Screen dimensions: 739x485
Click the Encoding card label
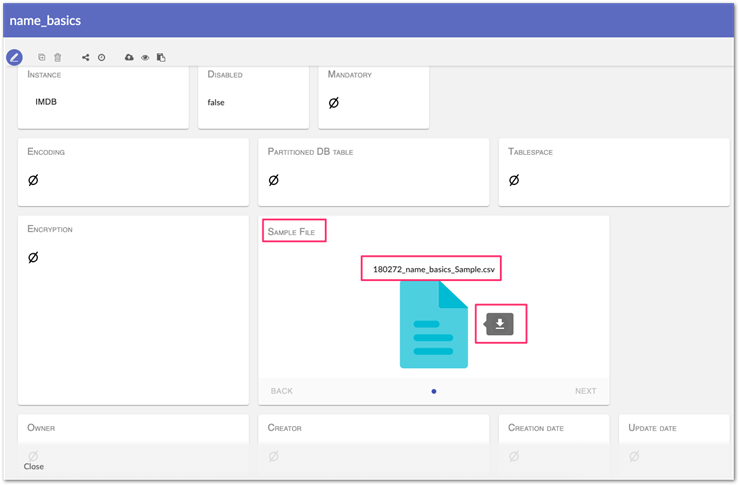click(x=46, y=152)
